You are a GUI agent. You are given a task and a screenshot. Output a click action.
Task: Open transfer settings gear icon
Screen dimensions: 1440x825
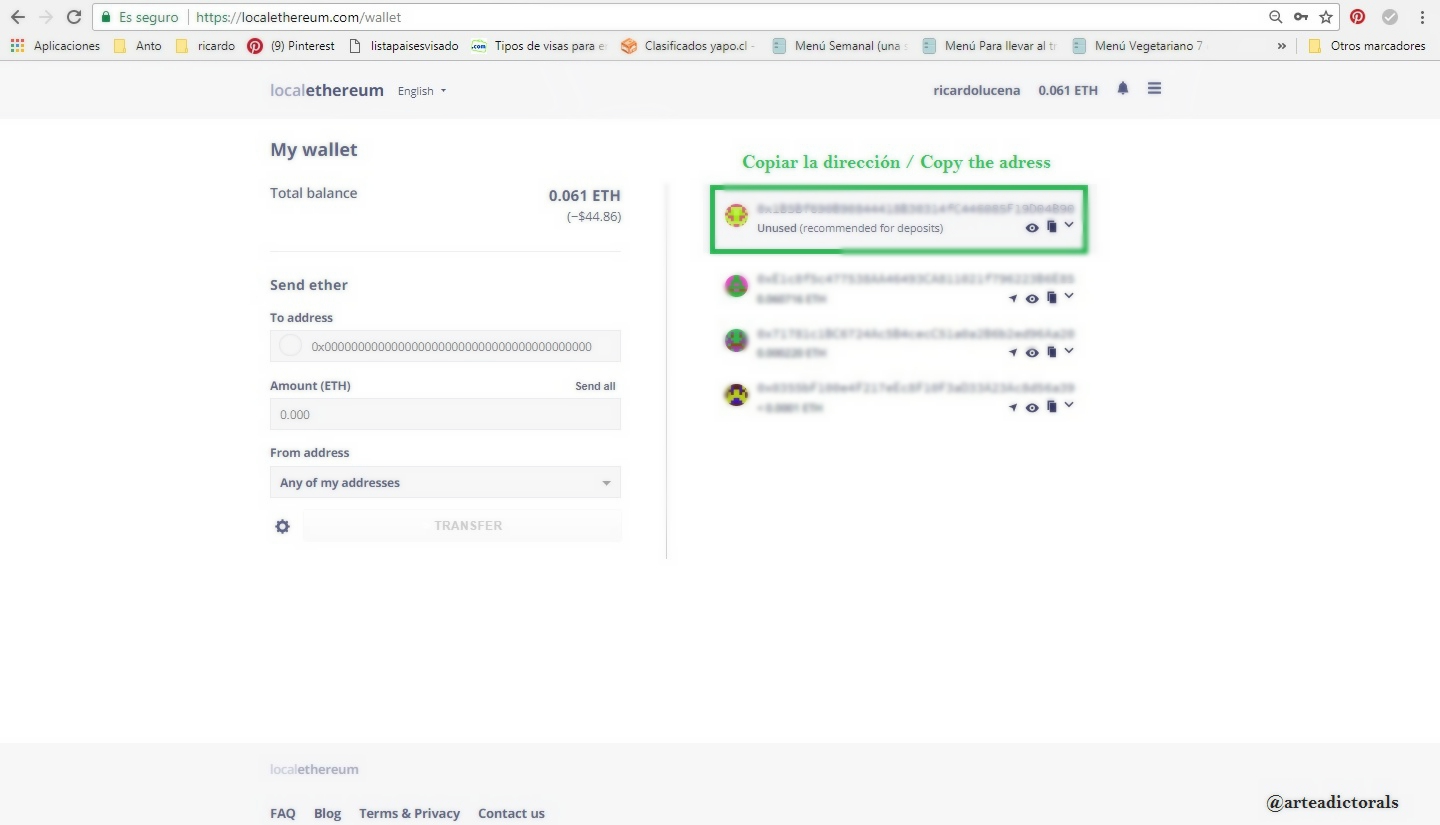pos(282,526)
